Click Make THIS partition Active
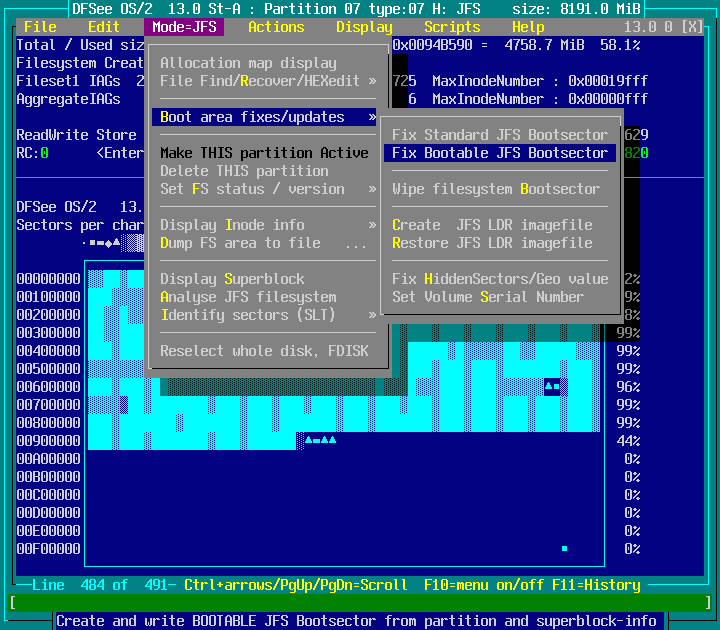 click(264, 153)
